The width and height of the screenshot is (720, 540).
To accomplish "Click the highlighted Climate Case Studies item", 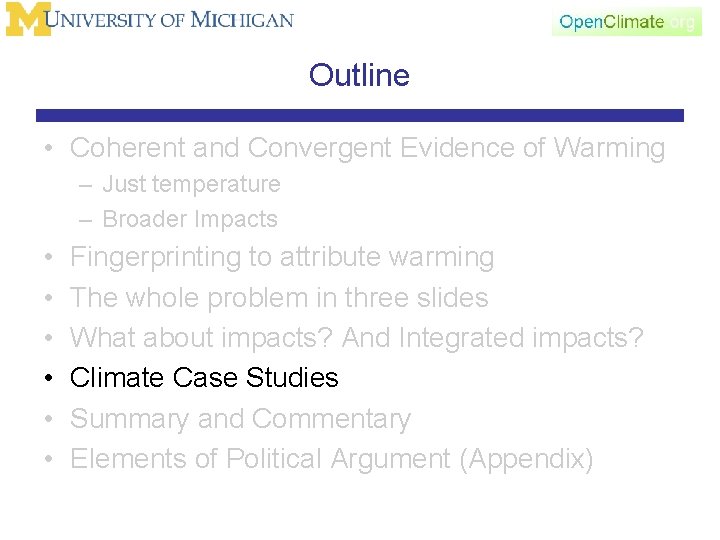I will point(204,378).
